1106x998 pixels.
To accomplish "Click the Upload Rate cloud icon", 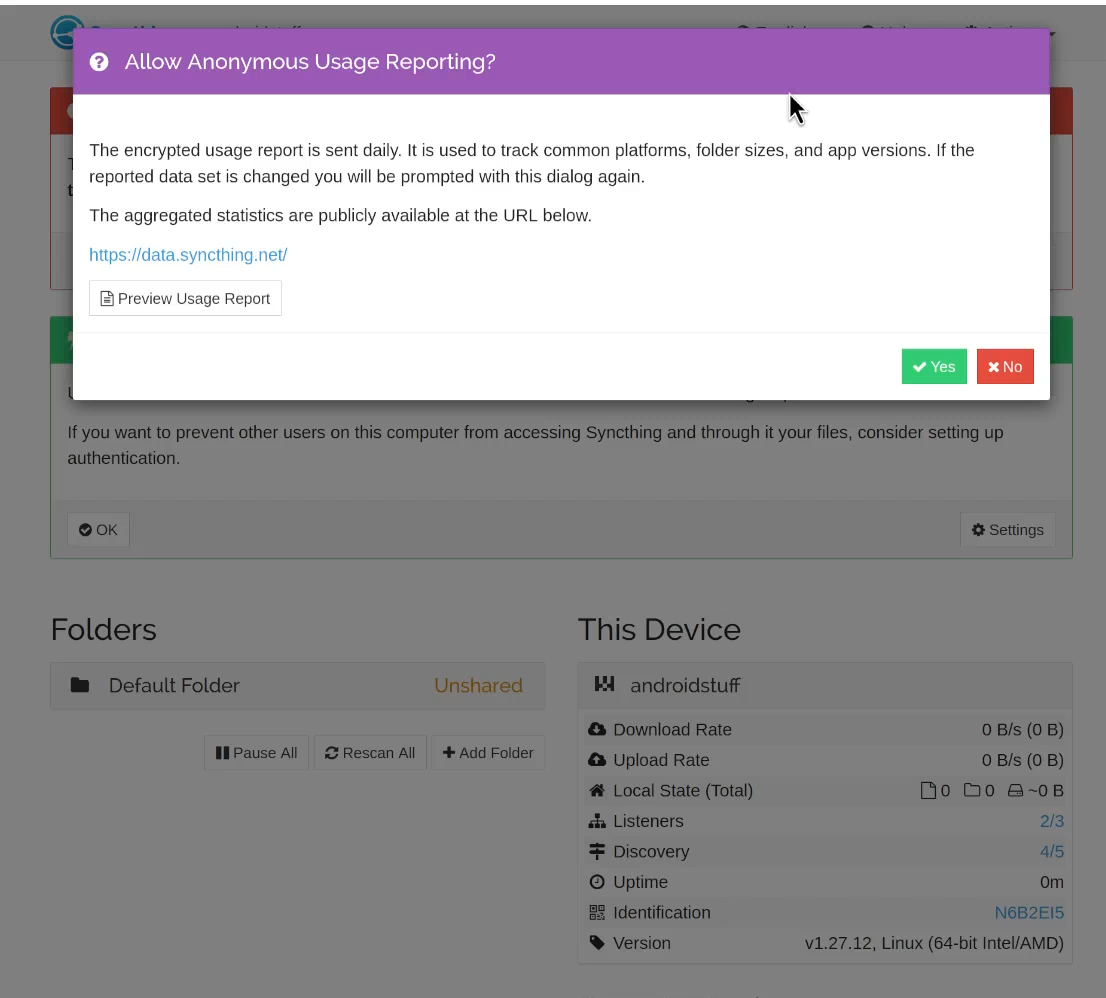I will 597,760.
